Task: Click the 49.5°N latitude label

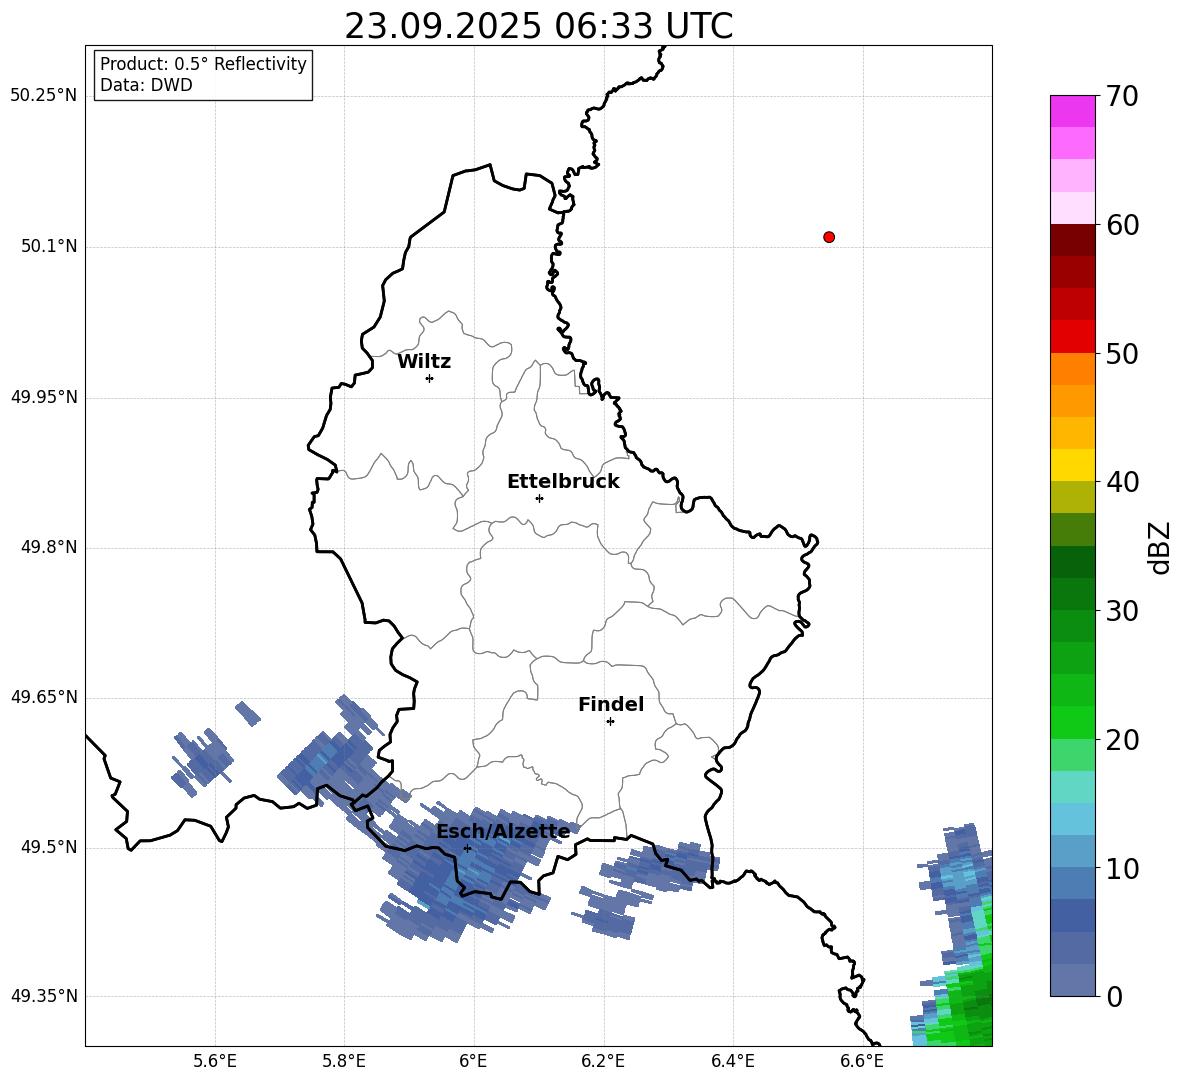Action: pyautogui.click(x=49, y=847)
